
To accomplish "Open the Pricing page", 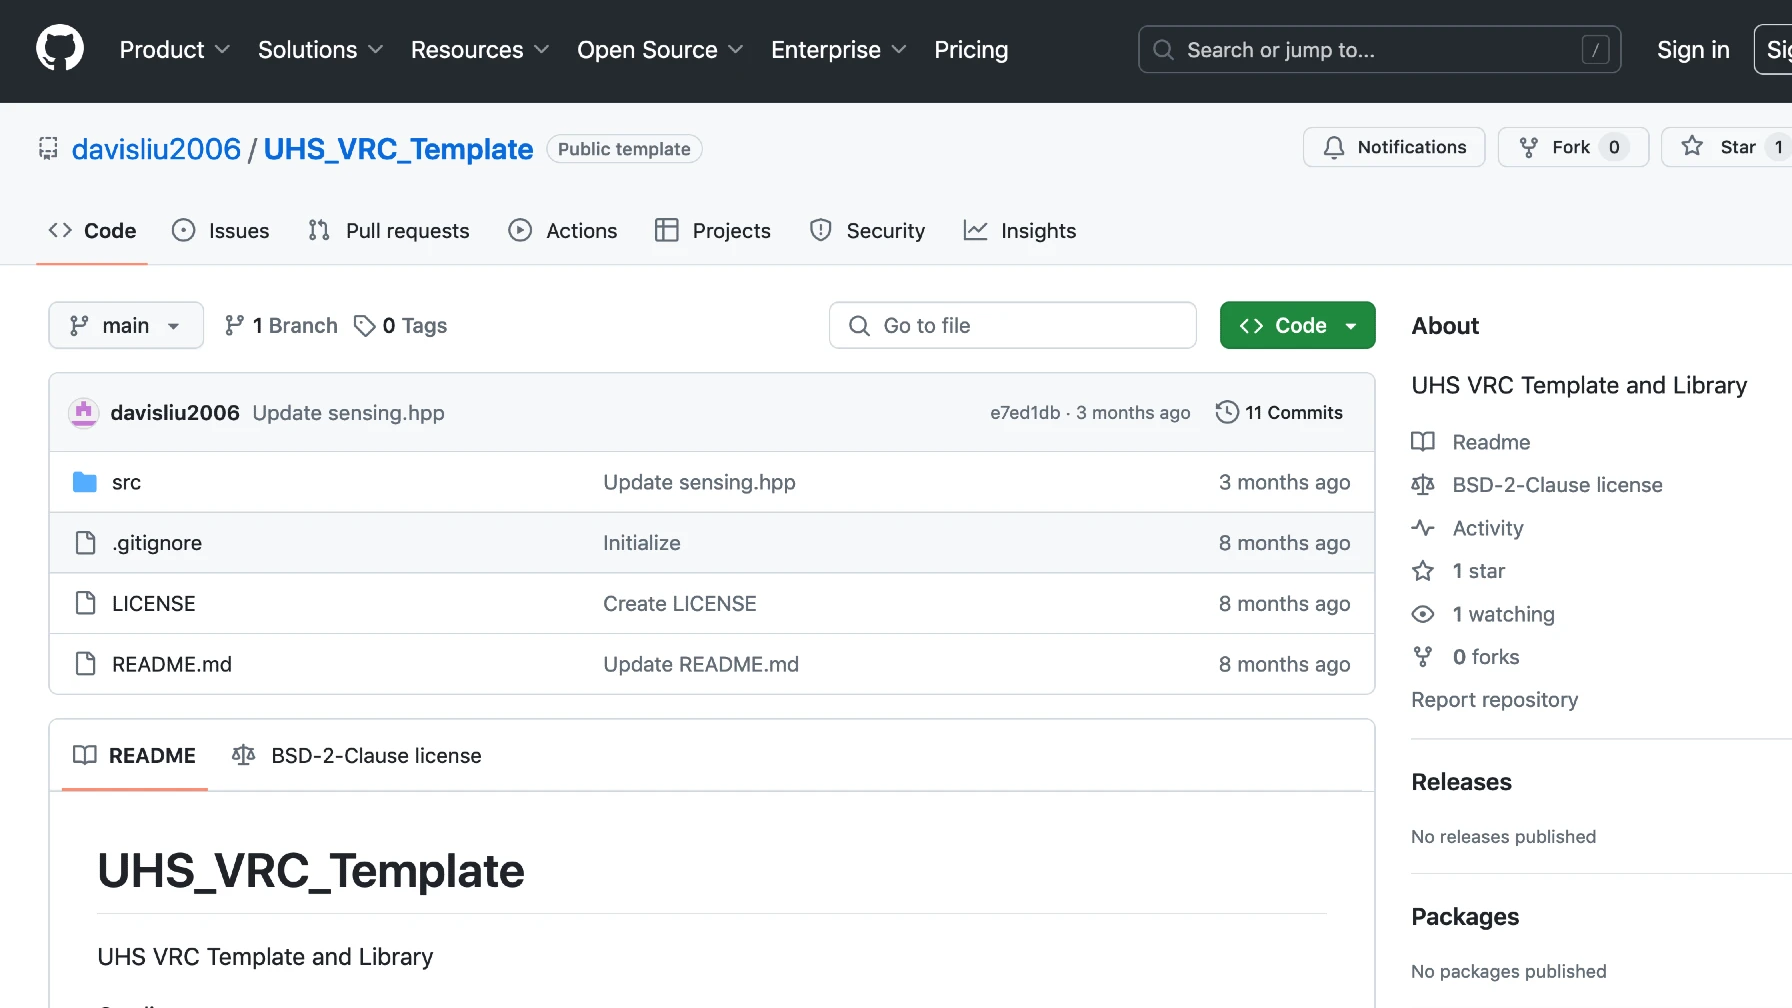I will (x=971, y=49).
